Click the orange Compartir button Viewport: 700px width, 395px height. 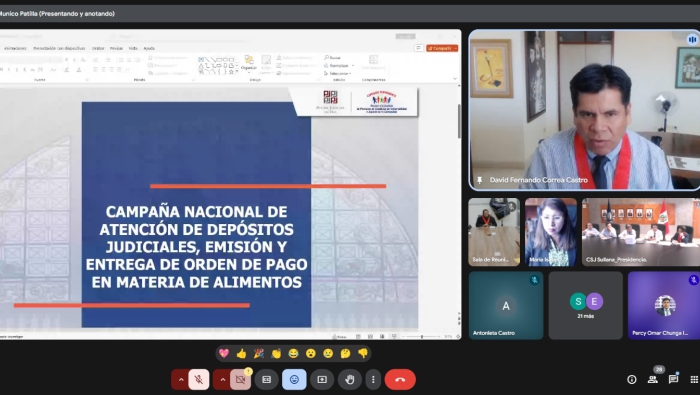(442, 48)
